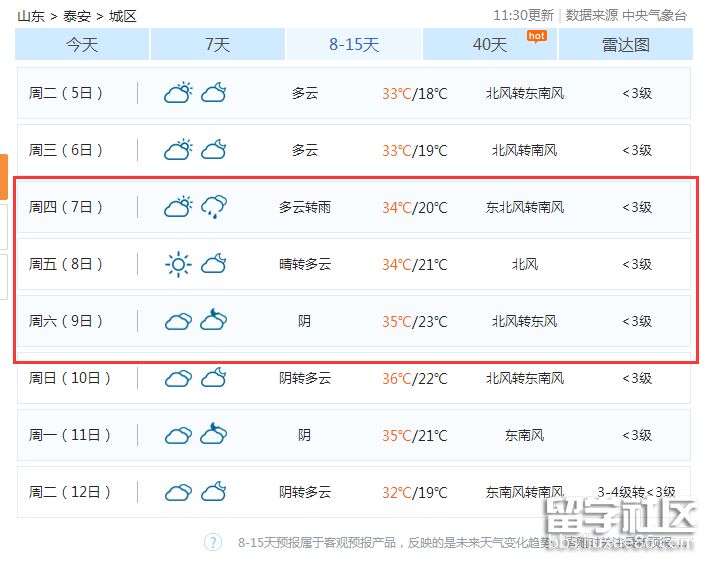Open the 今天 forecast tab

click(82, 44)
